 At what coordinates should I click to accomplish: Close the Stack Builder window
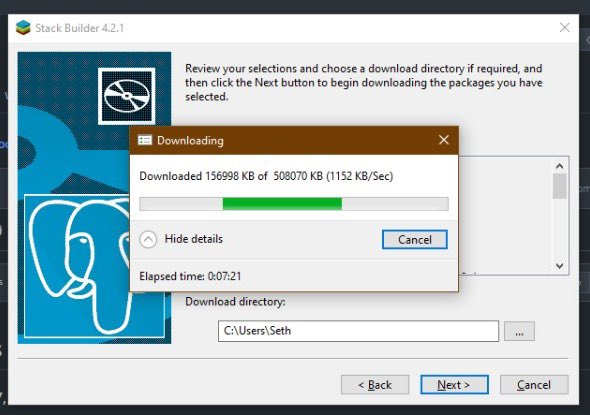564,27
